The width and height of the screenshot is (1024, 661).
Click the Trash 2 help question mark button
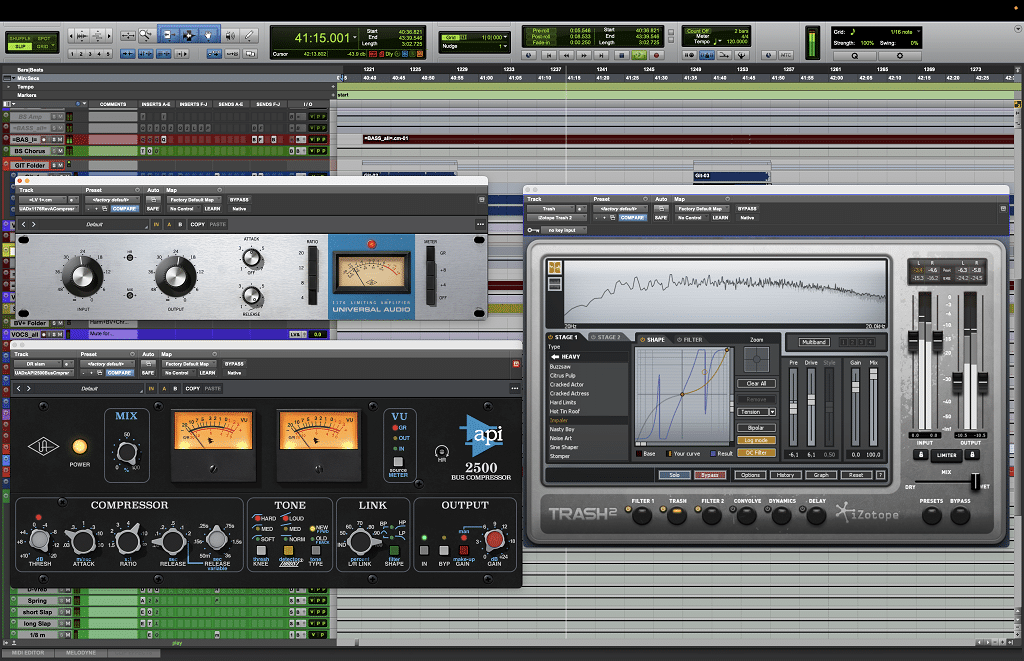[x=880, y=475]
